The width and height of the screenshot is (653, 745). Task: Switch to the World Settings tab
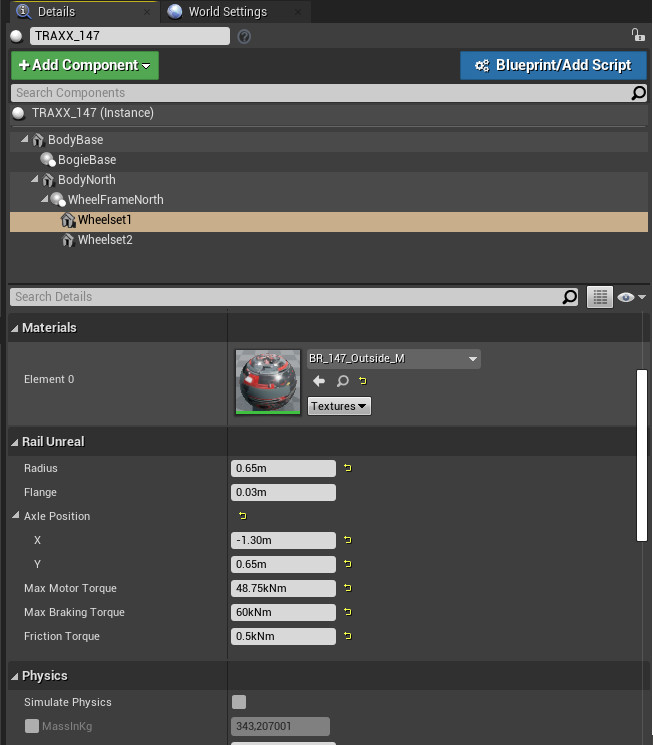[227, 12]
